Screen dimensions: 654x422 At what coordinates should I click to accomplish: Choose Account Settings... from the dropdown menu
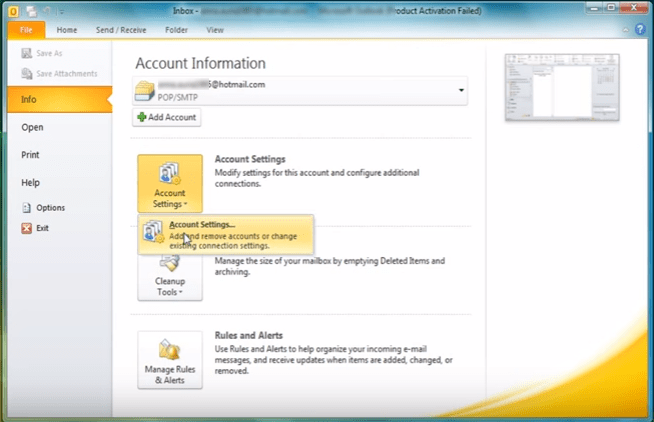point(226,234)
